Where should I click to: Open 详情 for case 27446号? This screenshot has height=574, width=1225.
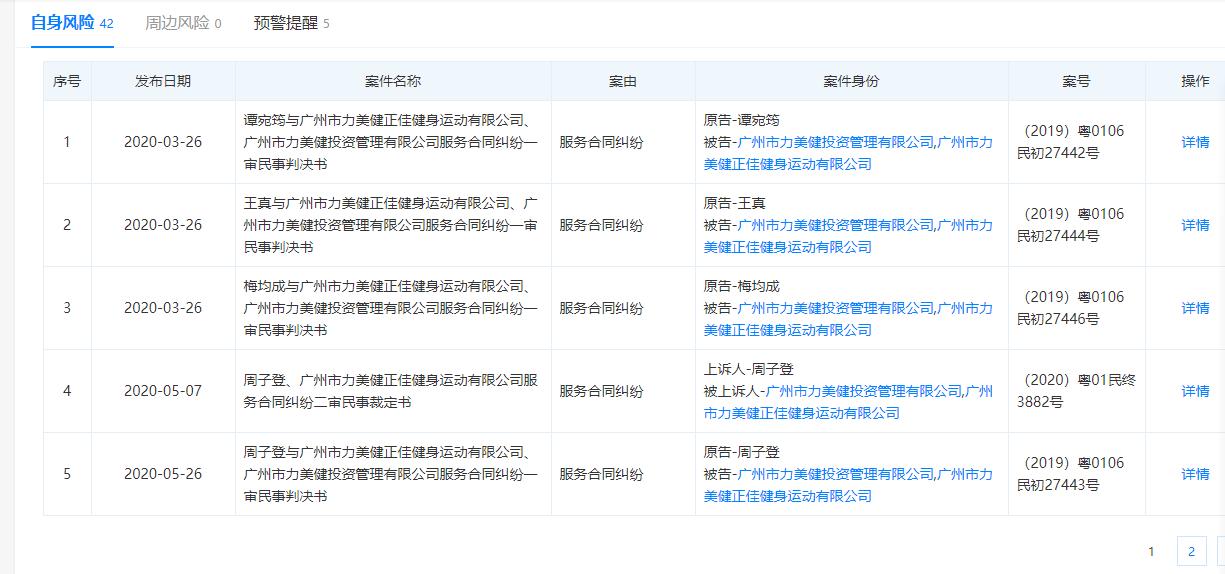pos(1195,308)
